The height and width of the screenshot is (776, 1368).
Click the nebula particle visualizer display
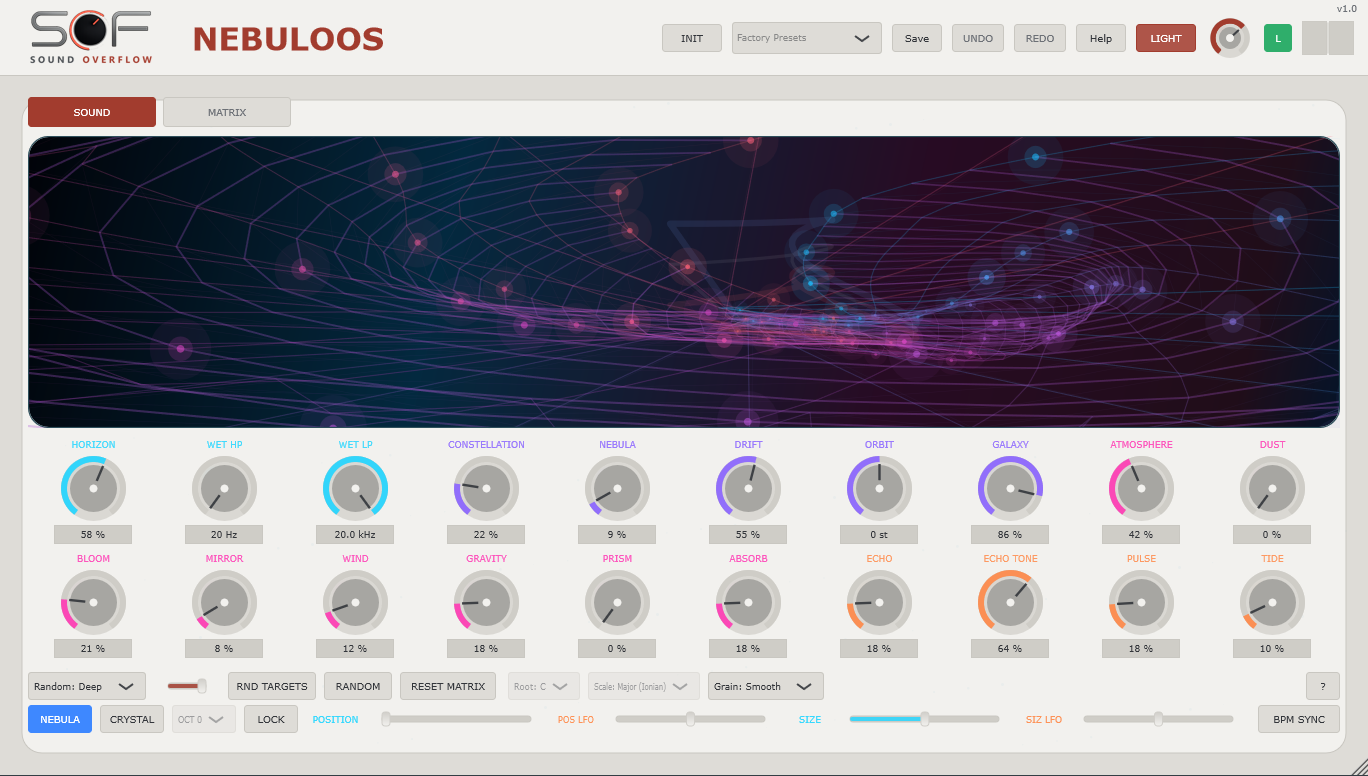point(684,282)
